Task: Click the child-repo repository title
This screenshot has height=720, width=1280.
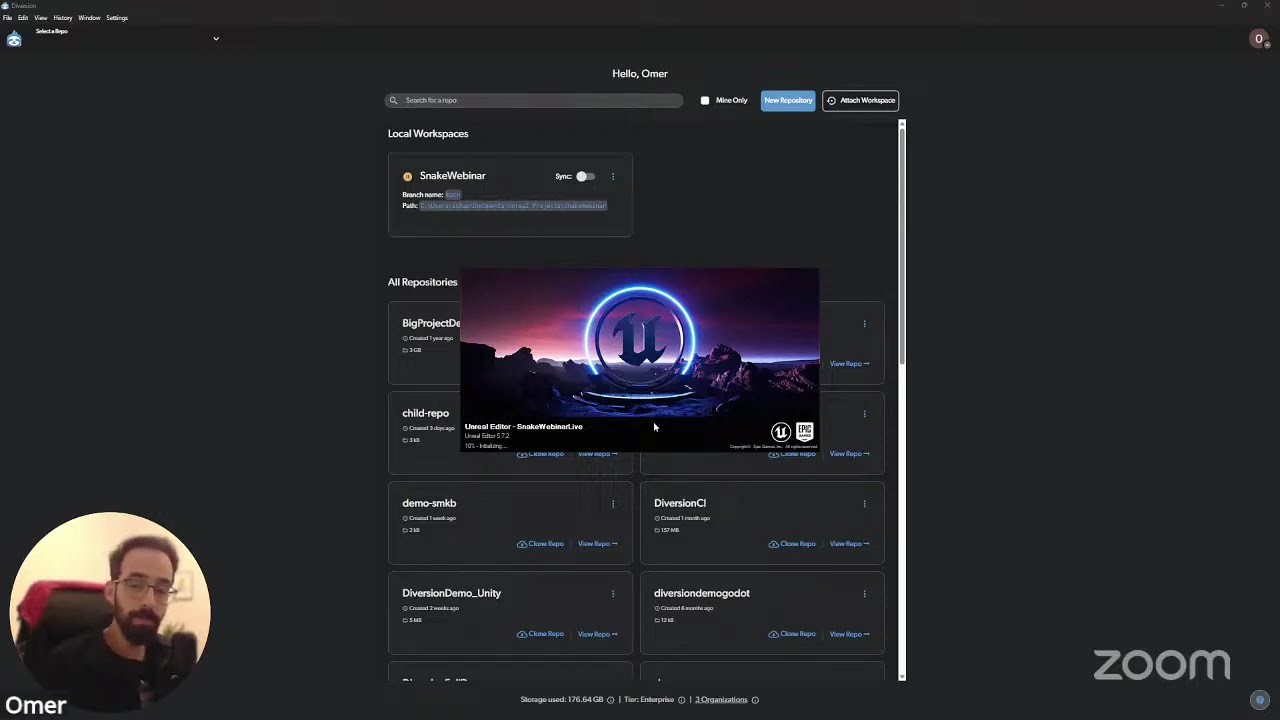Action: click(x=426, y=413)
